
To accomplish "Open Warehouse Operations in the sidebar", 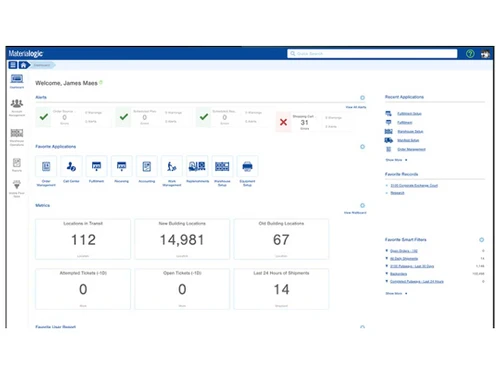I will tap(17, 137).
